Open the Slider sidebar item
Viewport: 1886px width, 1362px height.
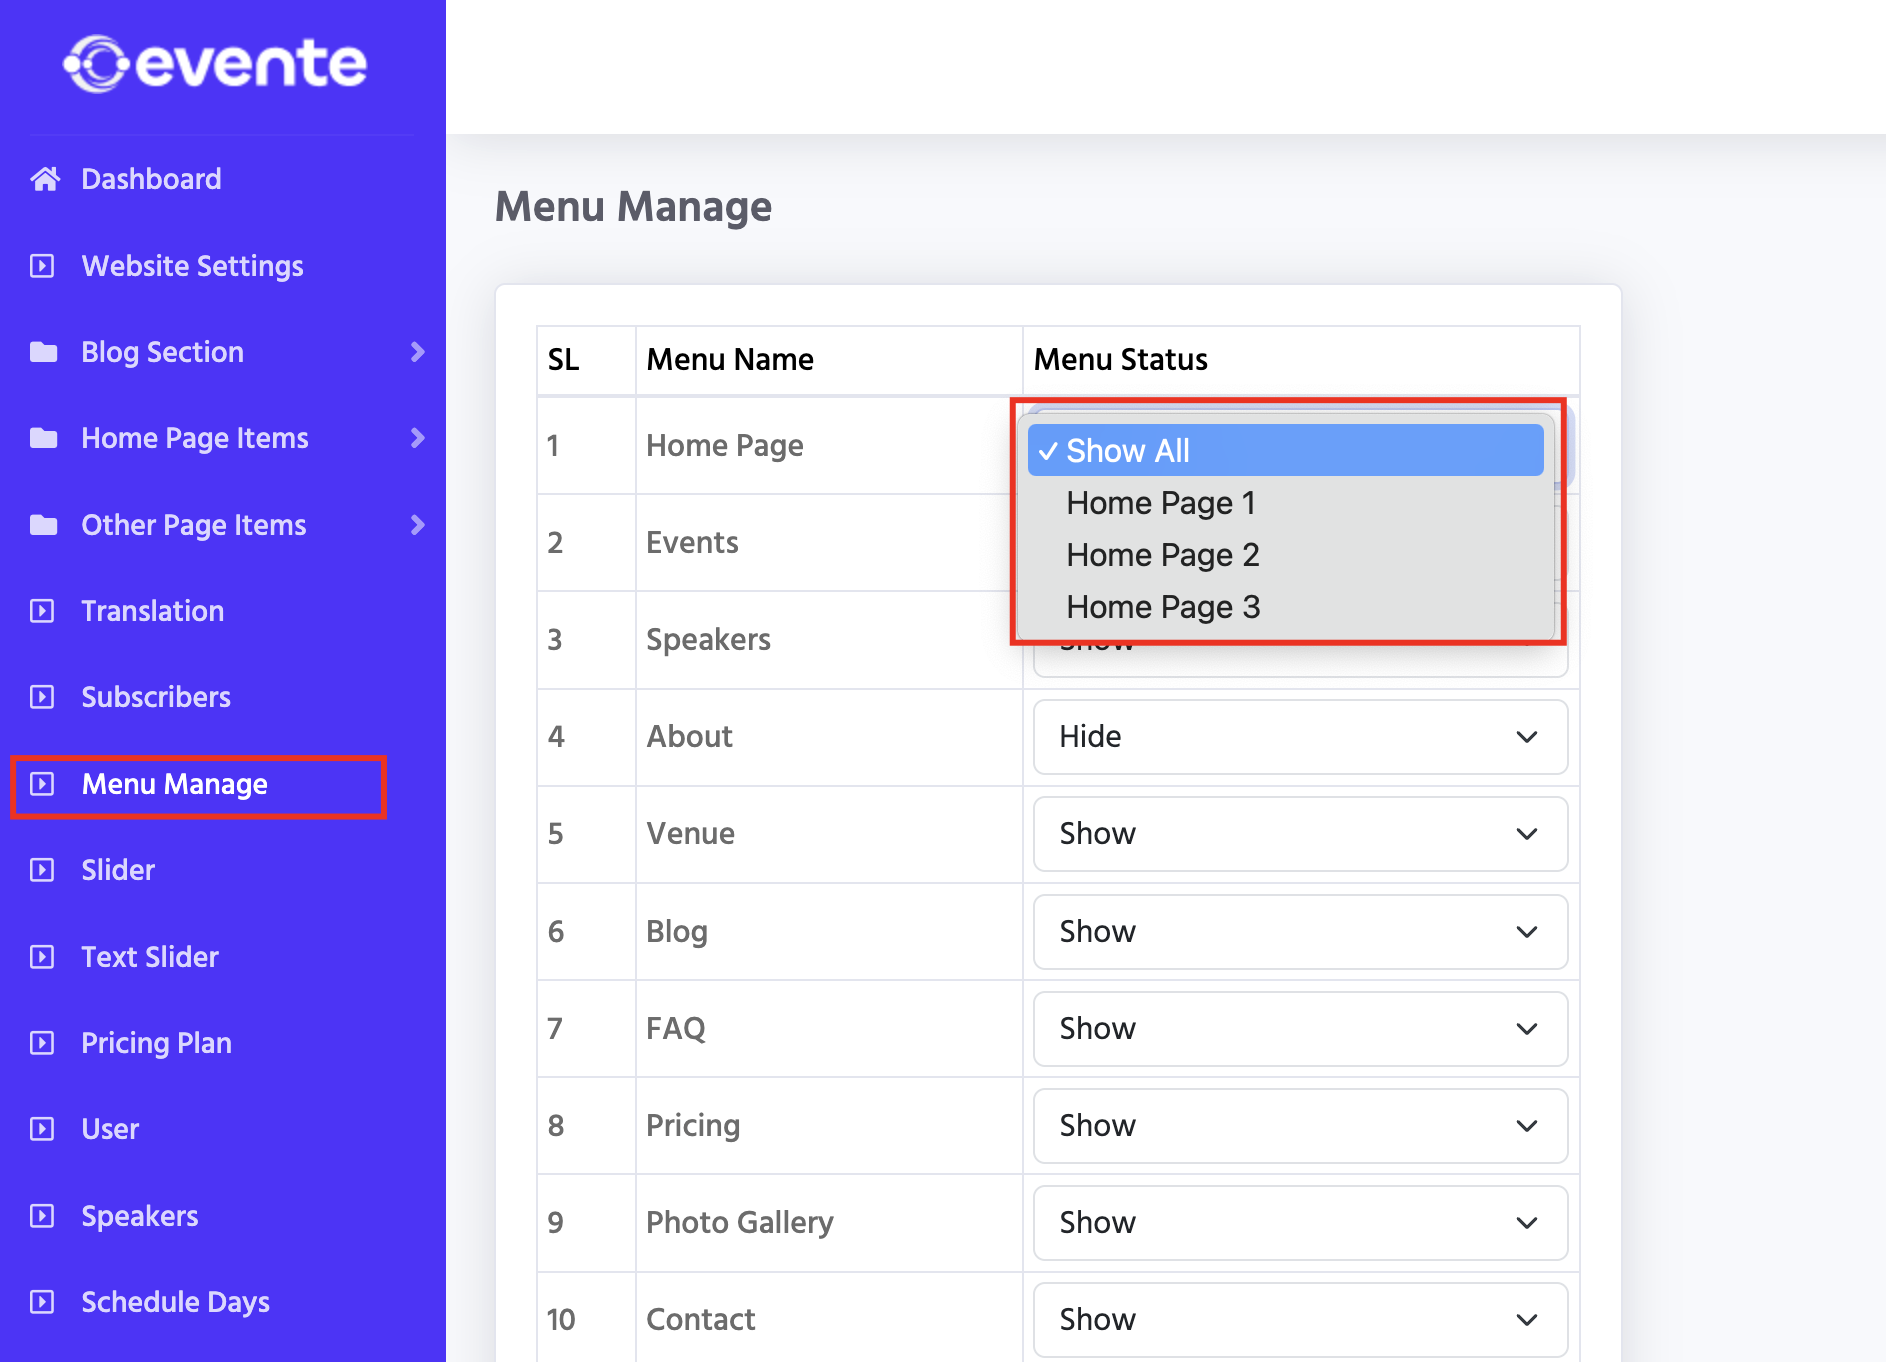(118, 870)
